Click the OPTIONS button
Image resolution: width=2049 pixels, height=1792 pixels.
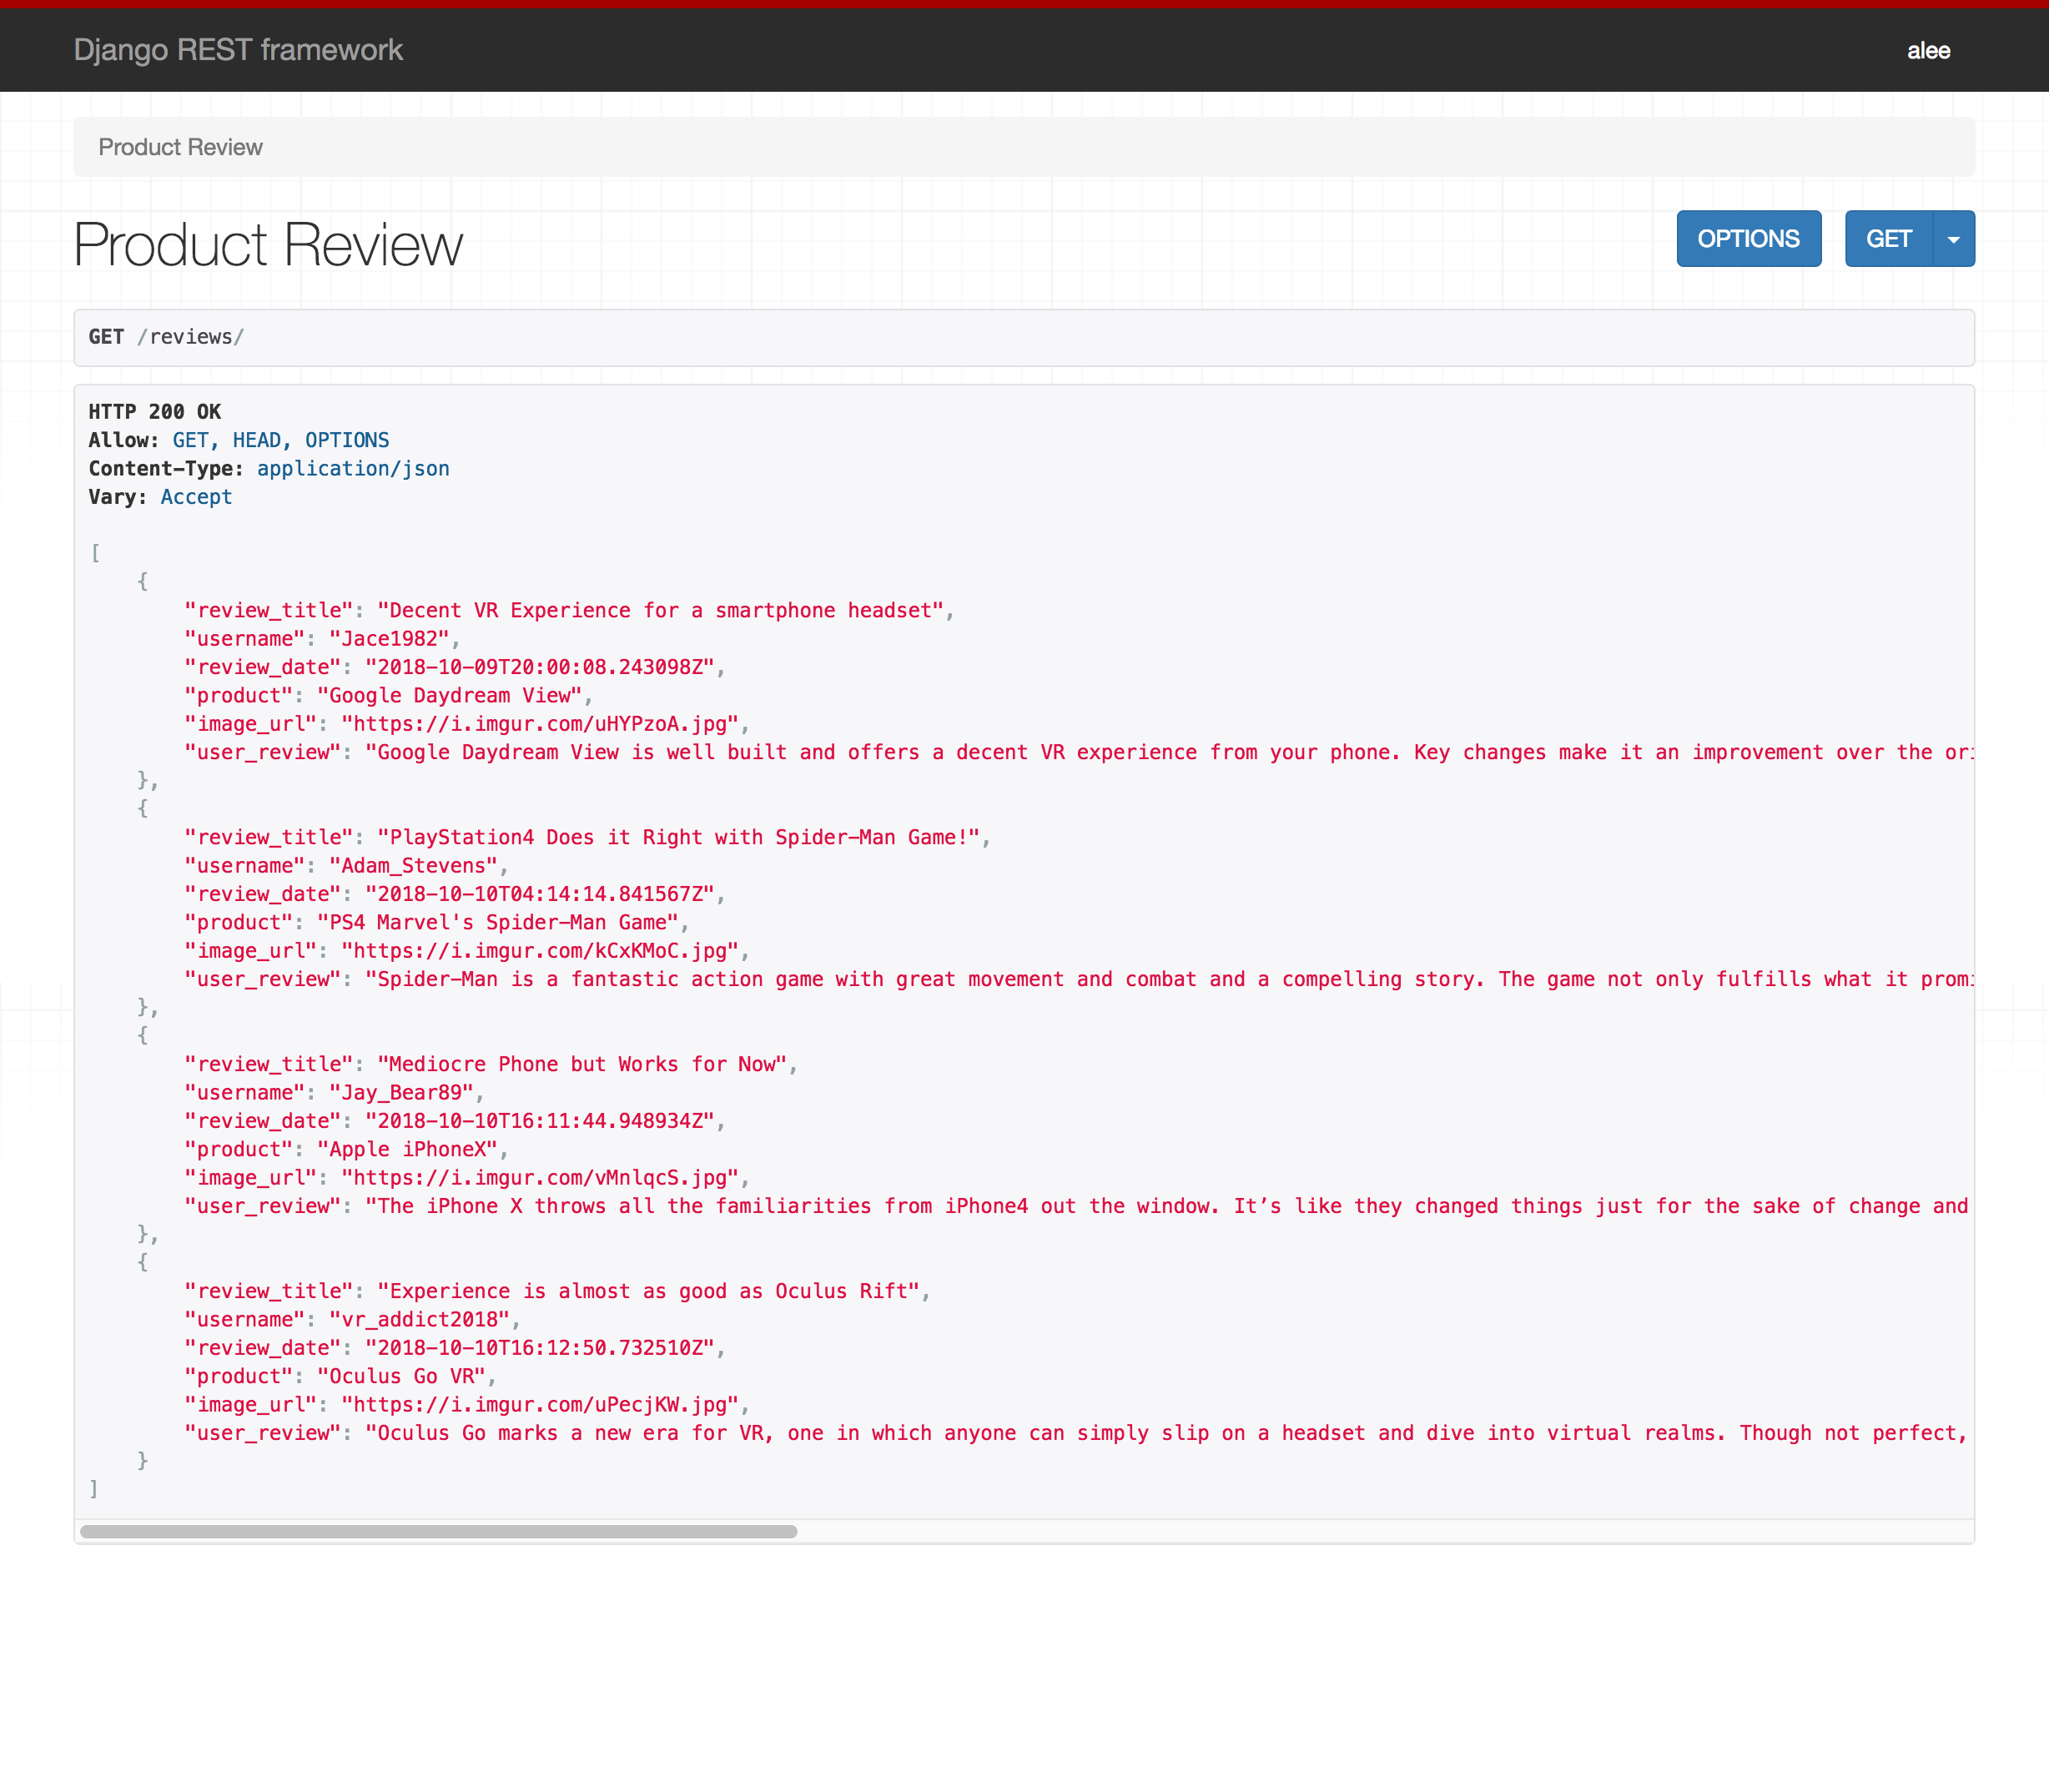coord(1748,239)
